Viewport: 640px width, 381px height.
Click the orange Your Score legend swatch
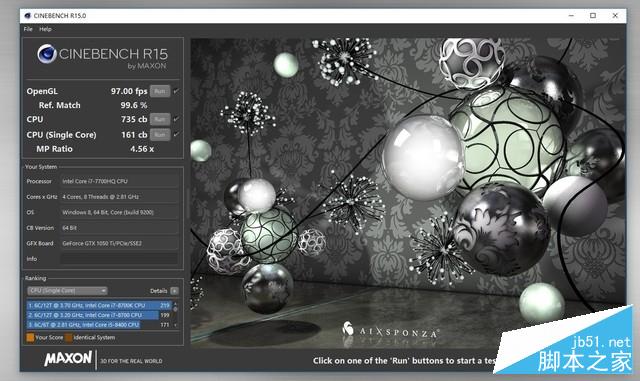point(30,337)
